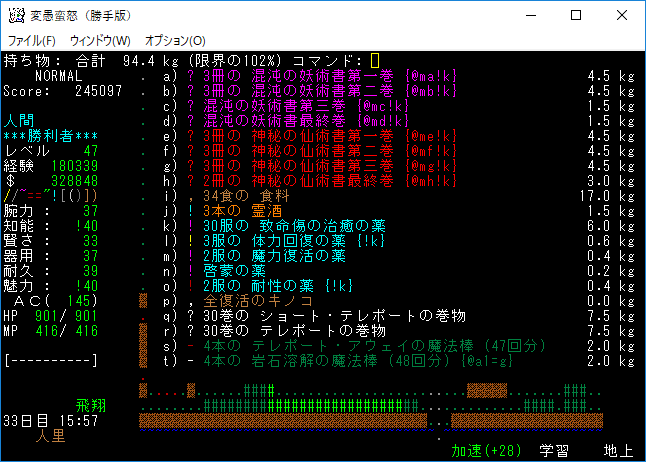
Task: Click the 加速(+28) status indicator
Action: pyautogui.click(x=488, y=451)
